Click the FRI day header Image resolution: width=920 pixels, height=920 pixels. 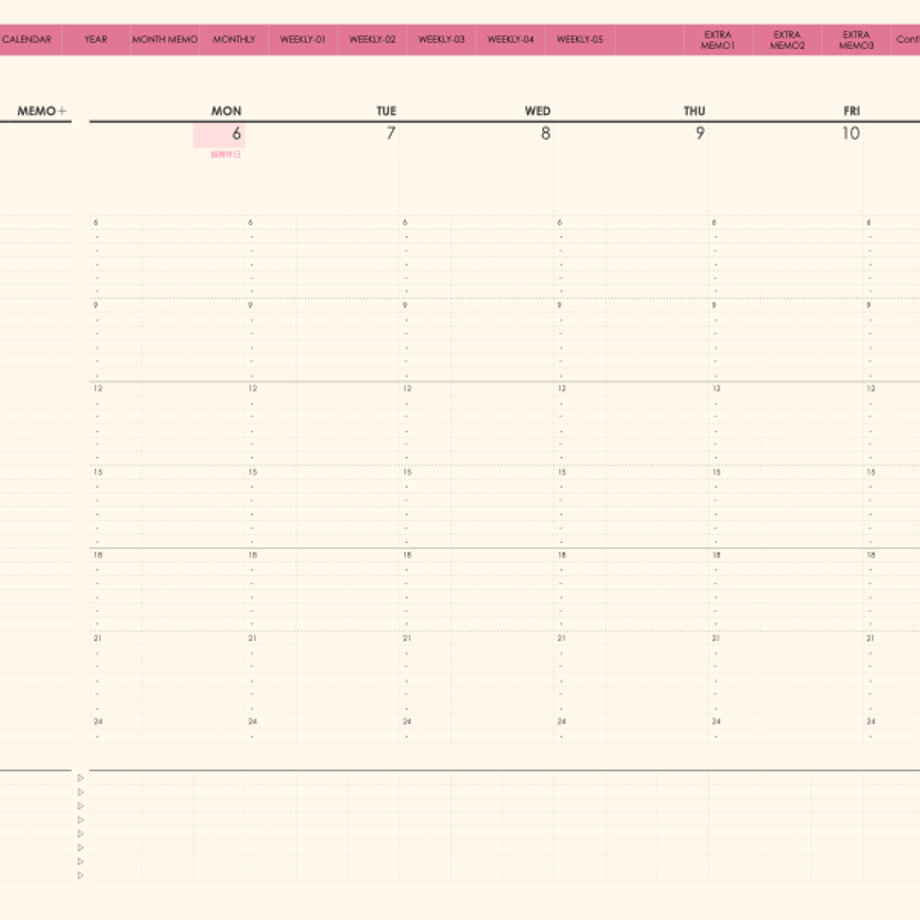[x=852, y=111]
